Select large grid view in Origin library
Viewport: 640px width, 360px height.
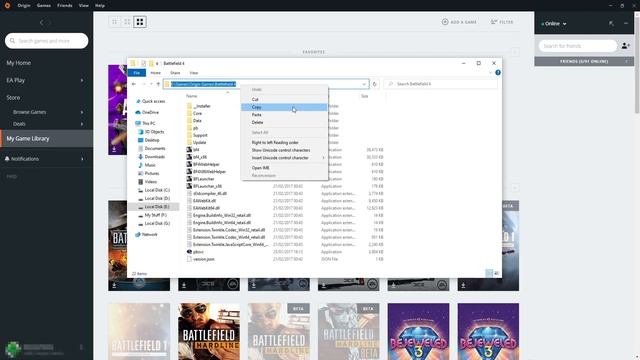pos(140,22)
